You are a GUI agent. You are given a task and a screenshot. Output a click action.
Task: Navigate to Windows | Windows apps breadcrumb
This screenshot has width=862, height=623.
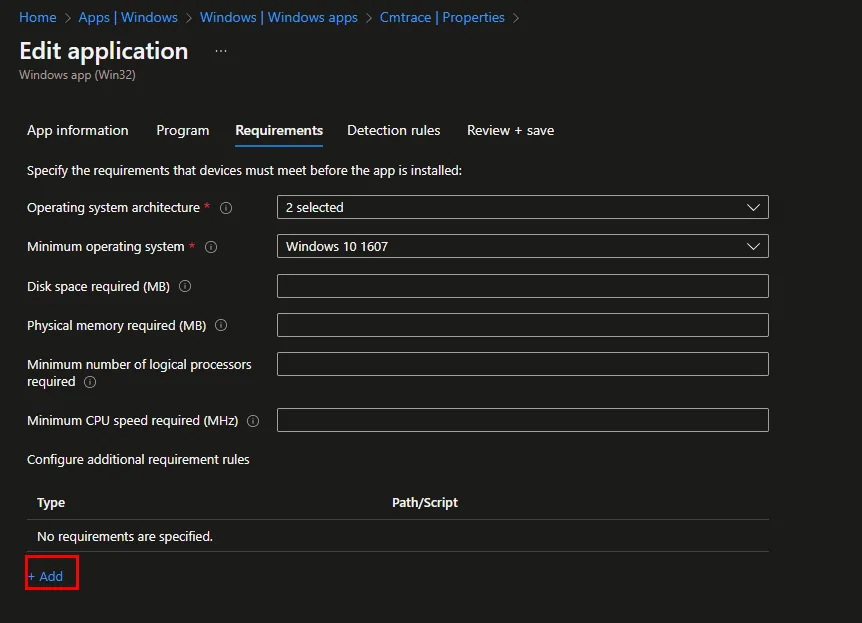coord(279,17)
